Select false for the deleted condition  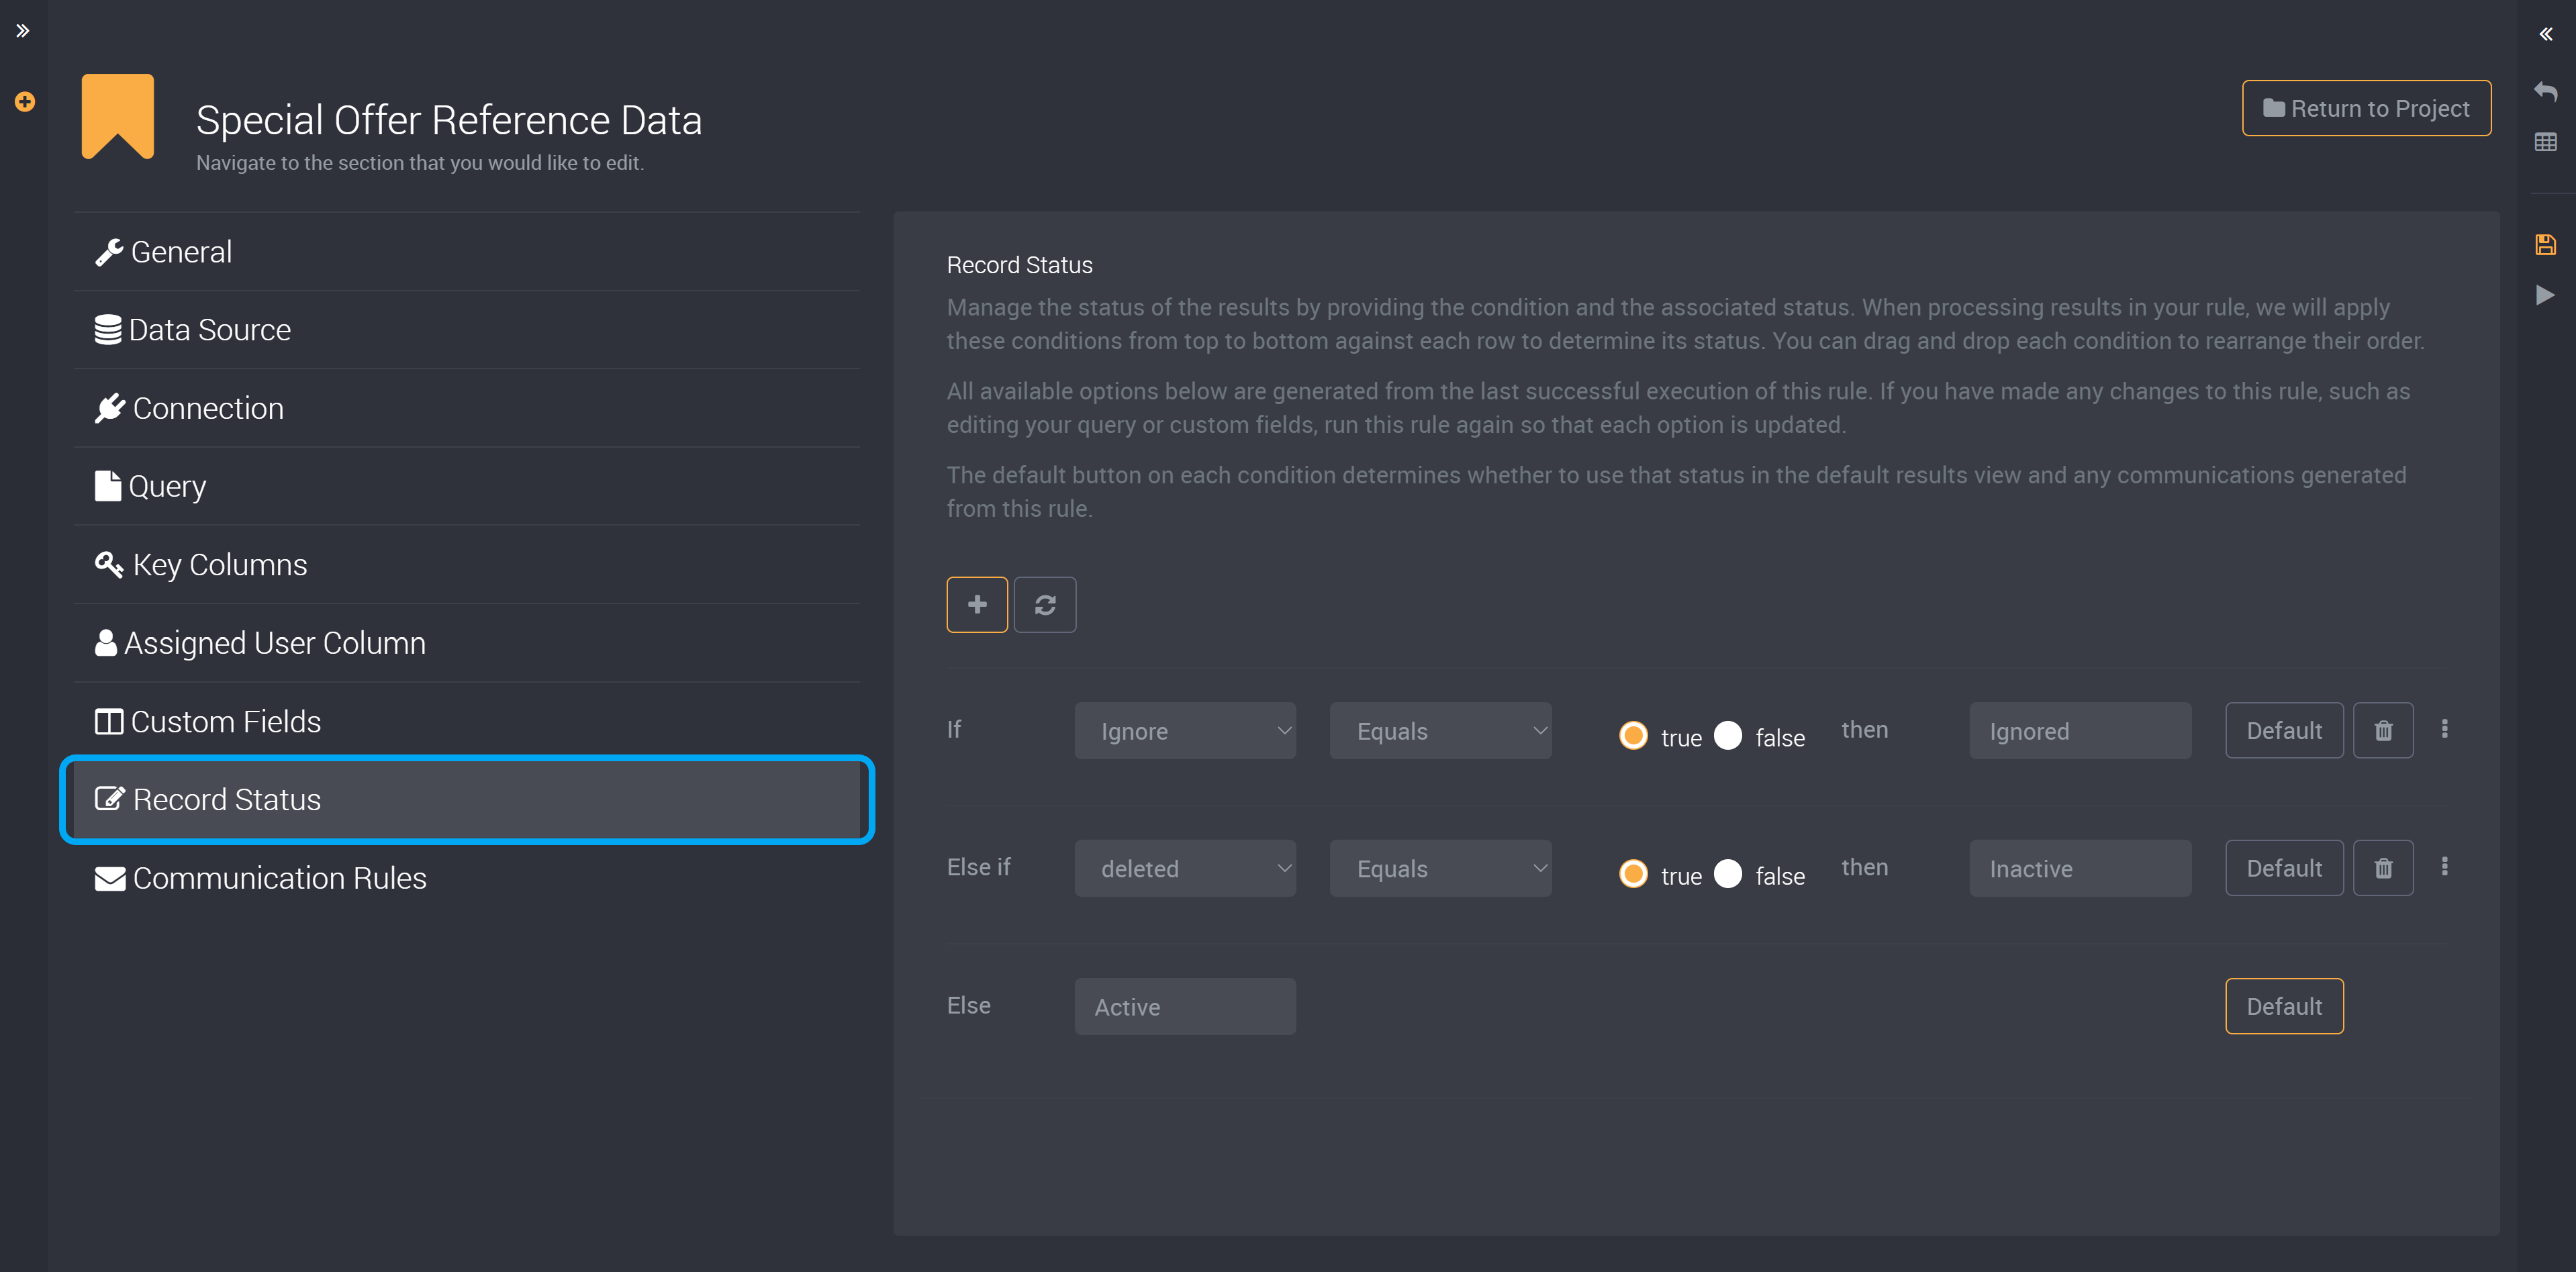click(1728, 873)
